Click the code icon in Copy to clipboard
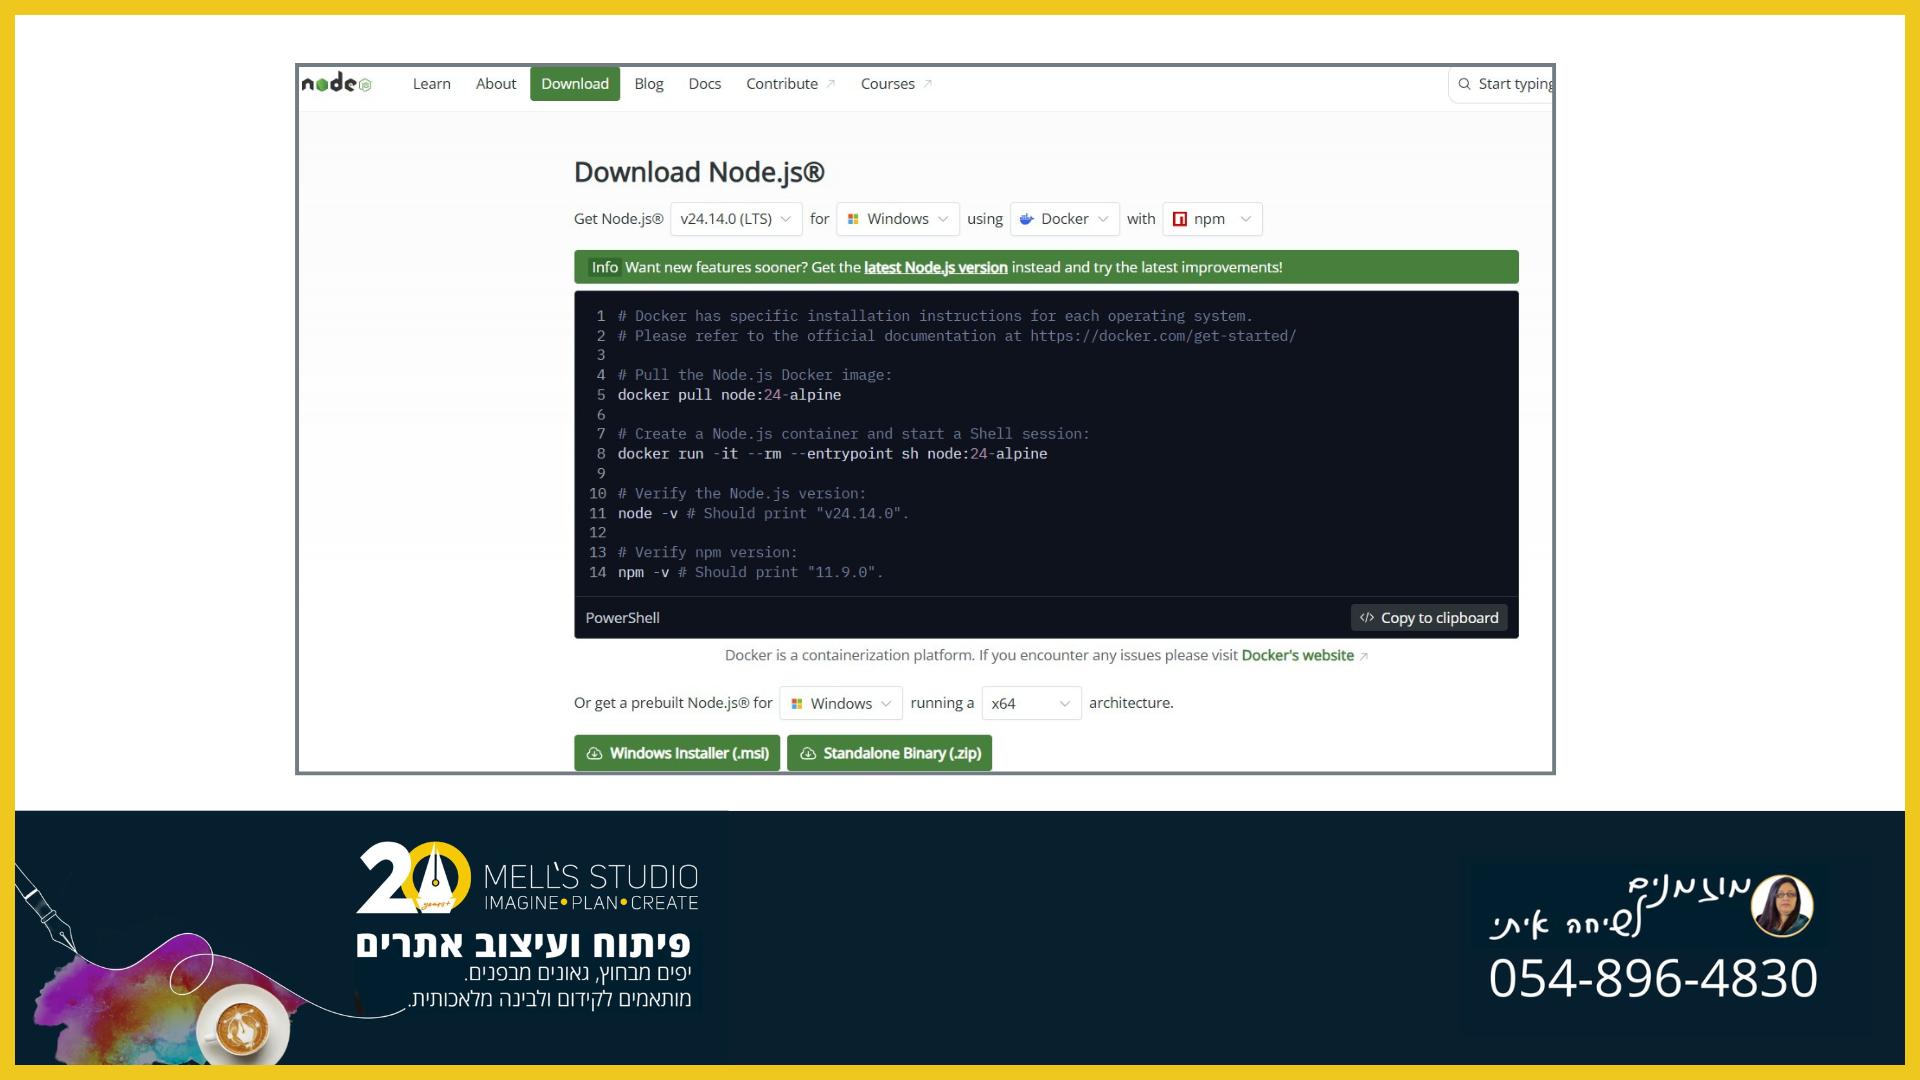 [x=1367, y=618]
